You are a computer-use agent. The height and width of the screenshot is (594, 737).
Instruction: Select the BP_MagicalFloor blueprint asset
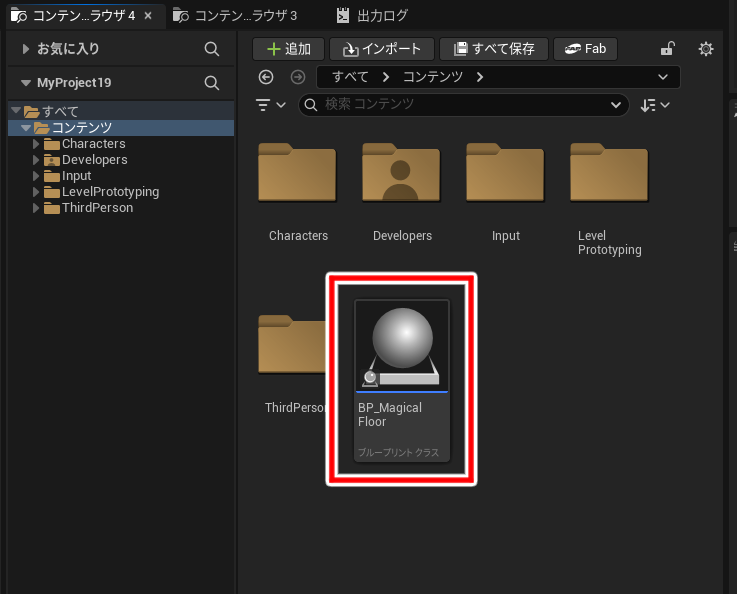402,380
